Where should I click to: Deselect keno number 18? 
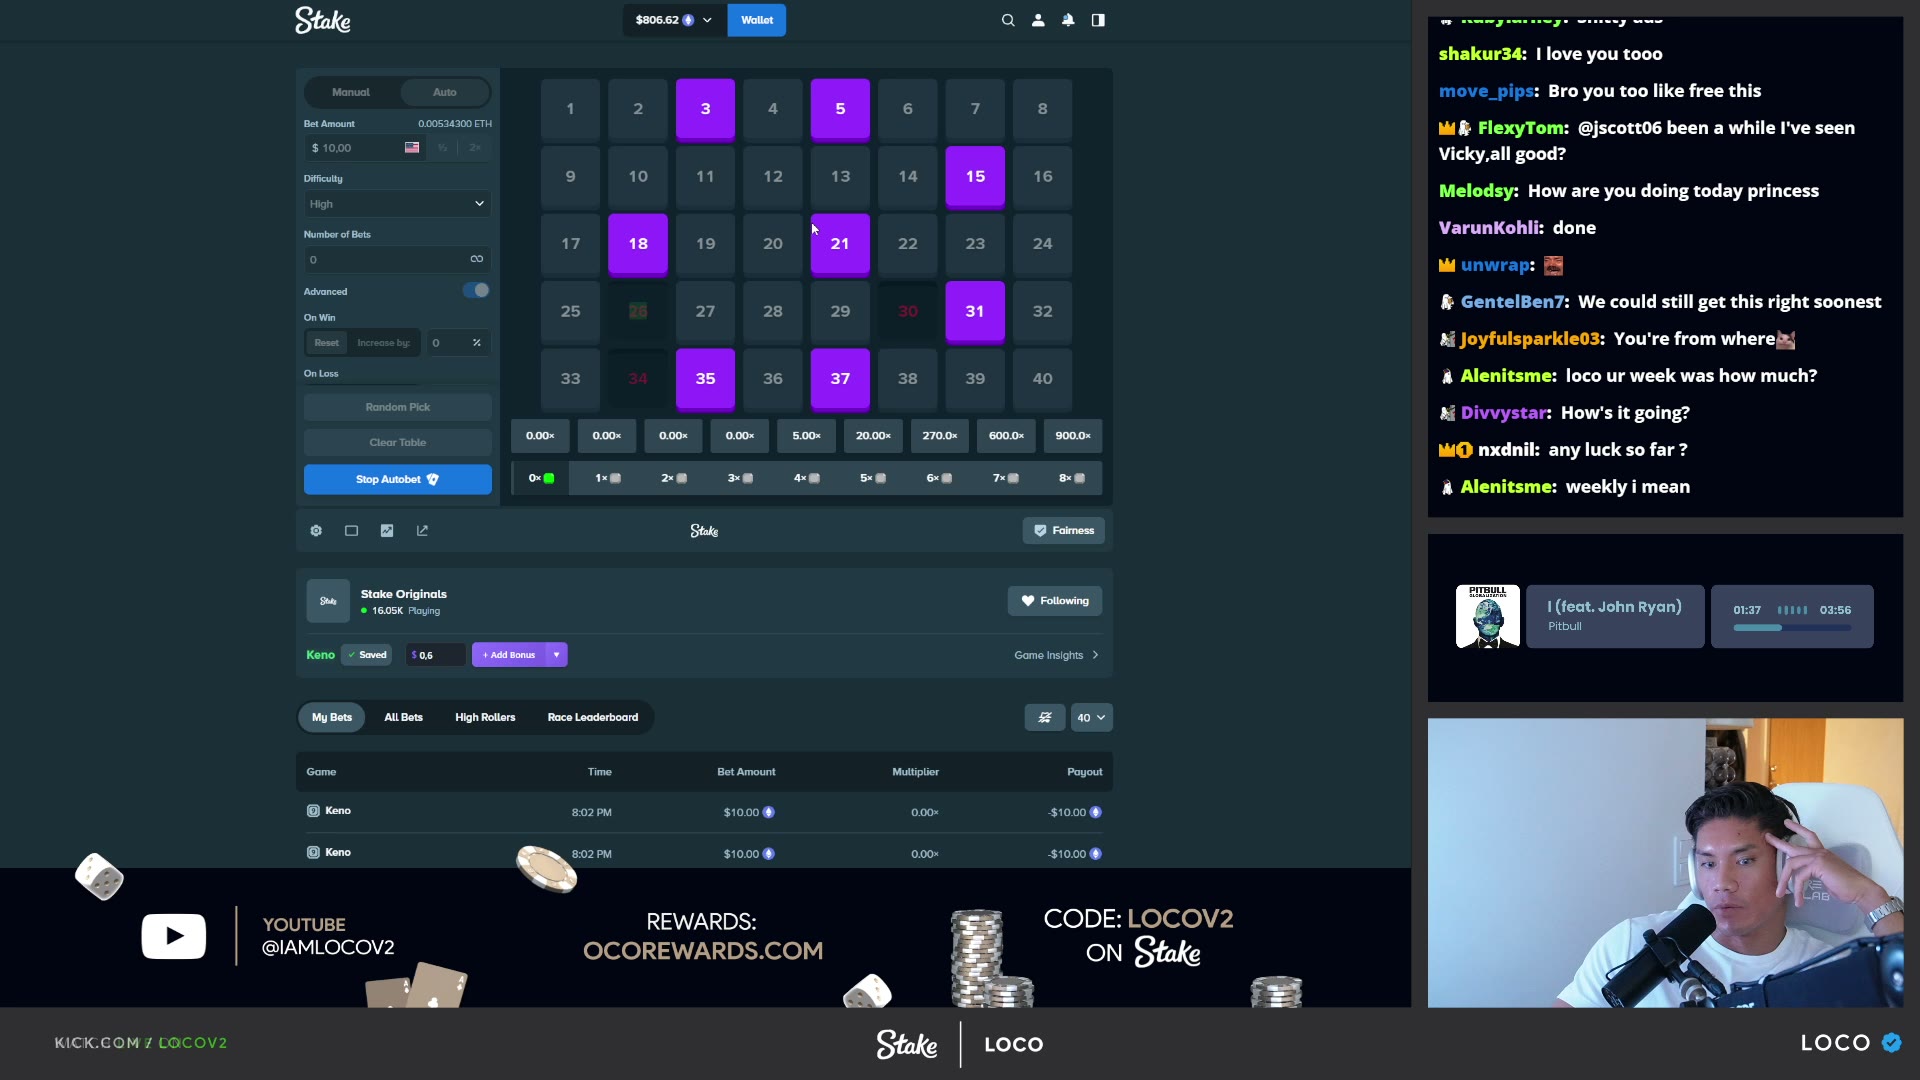pos(638,244)
